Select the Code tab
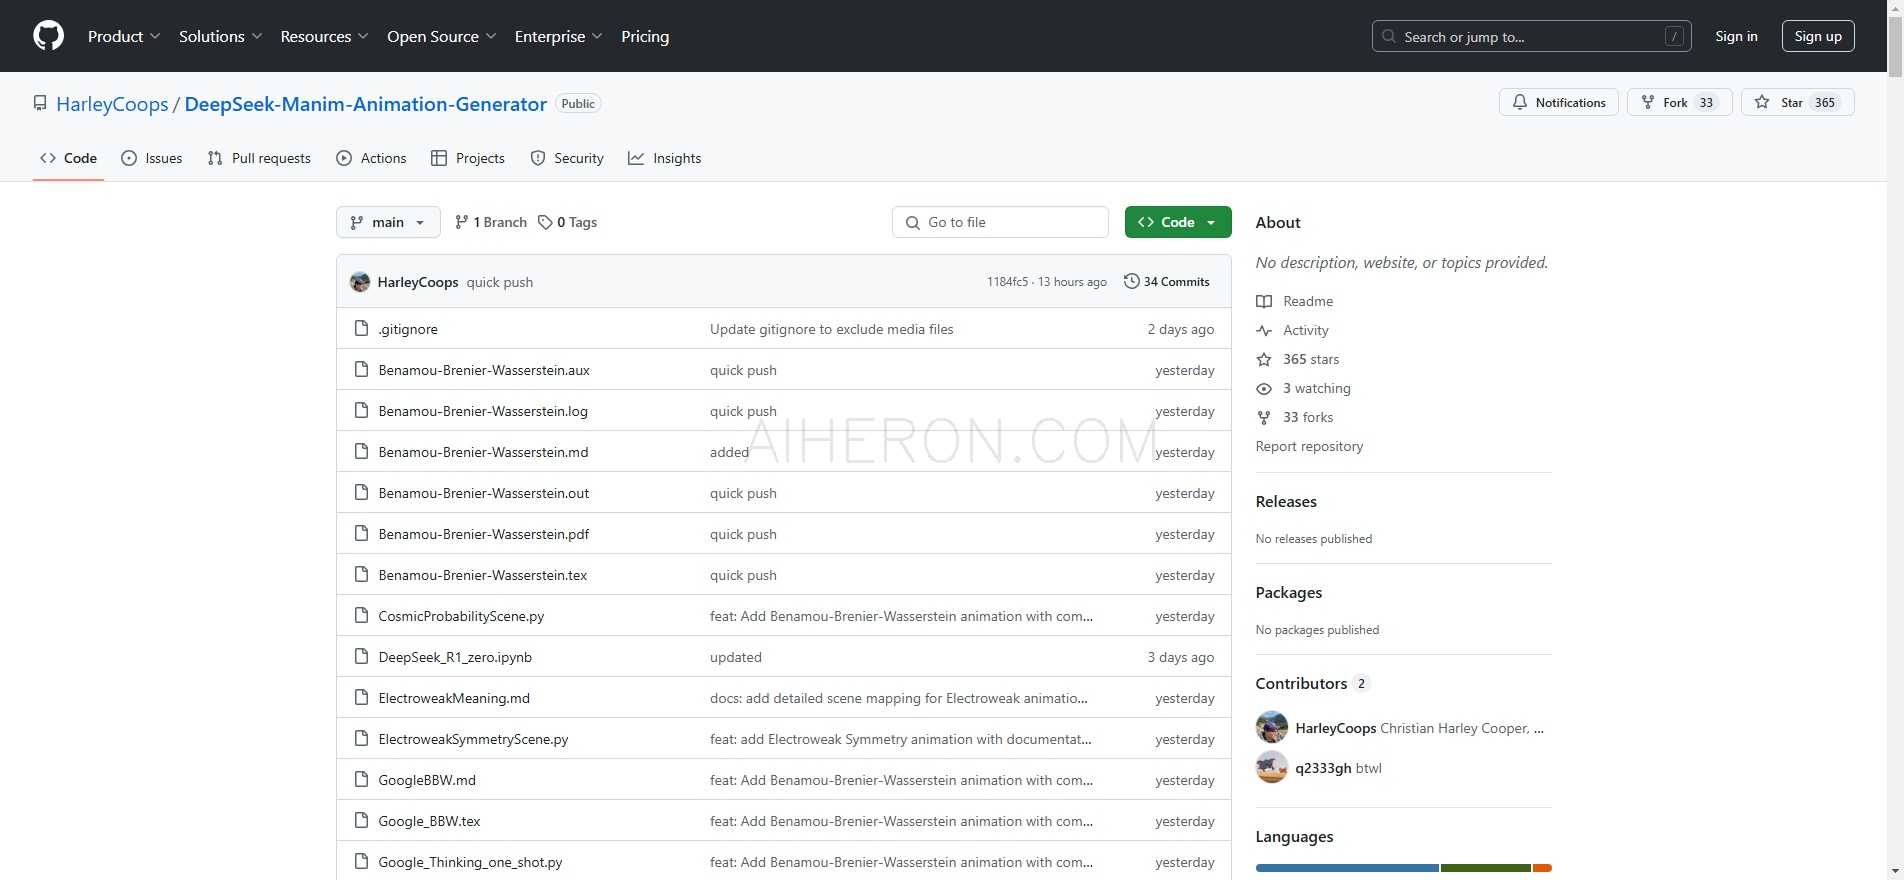The image size is (1904, 880). [x=68, y=158]
